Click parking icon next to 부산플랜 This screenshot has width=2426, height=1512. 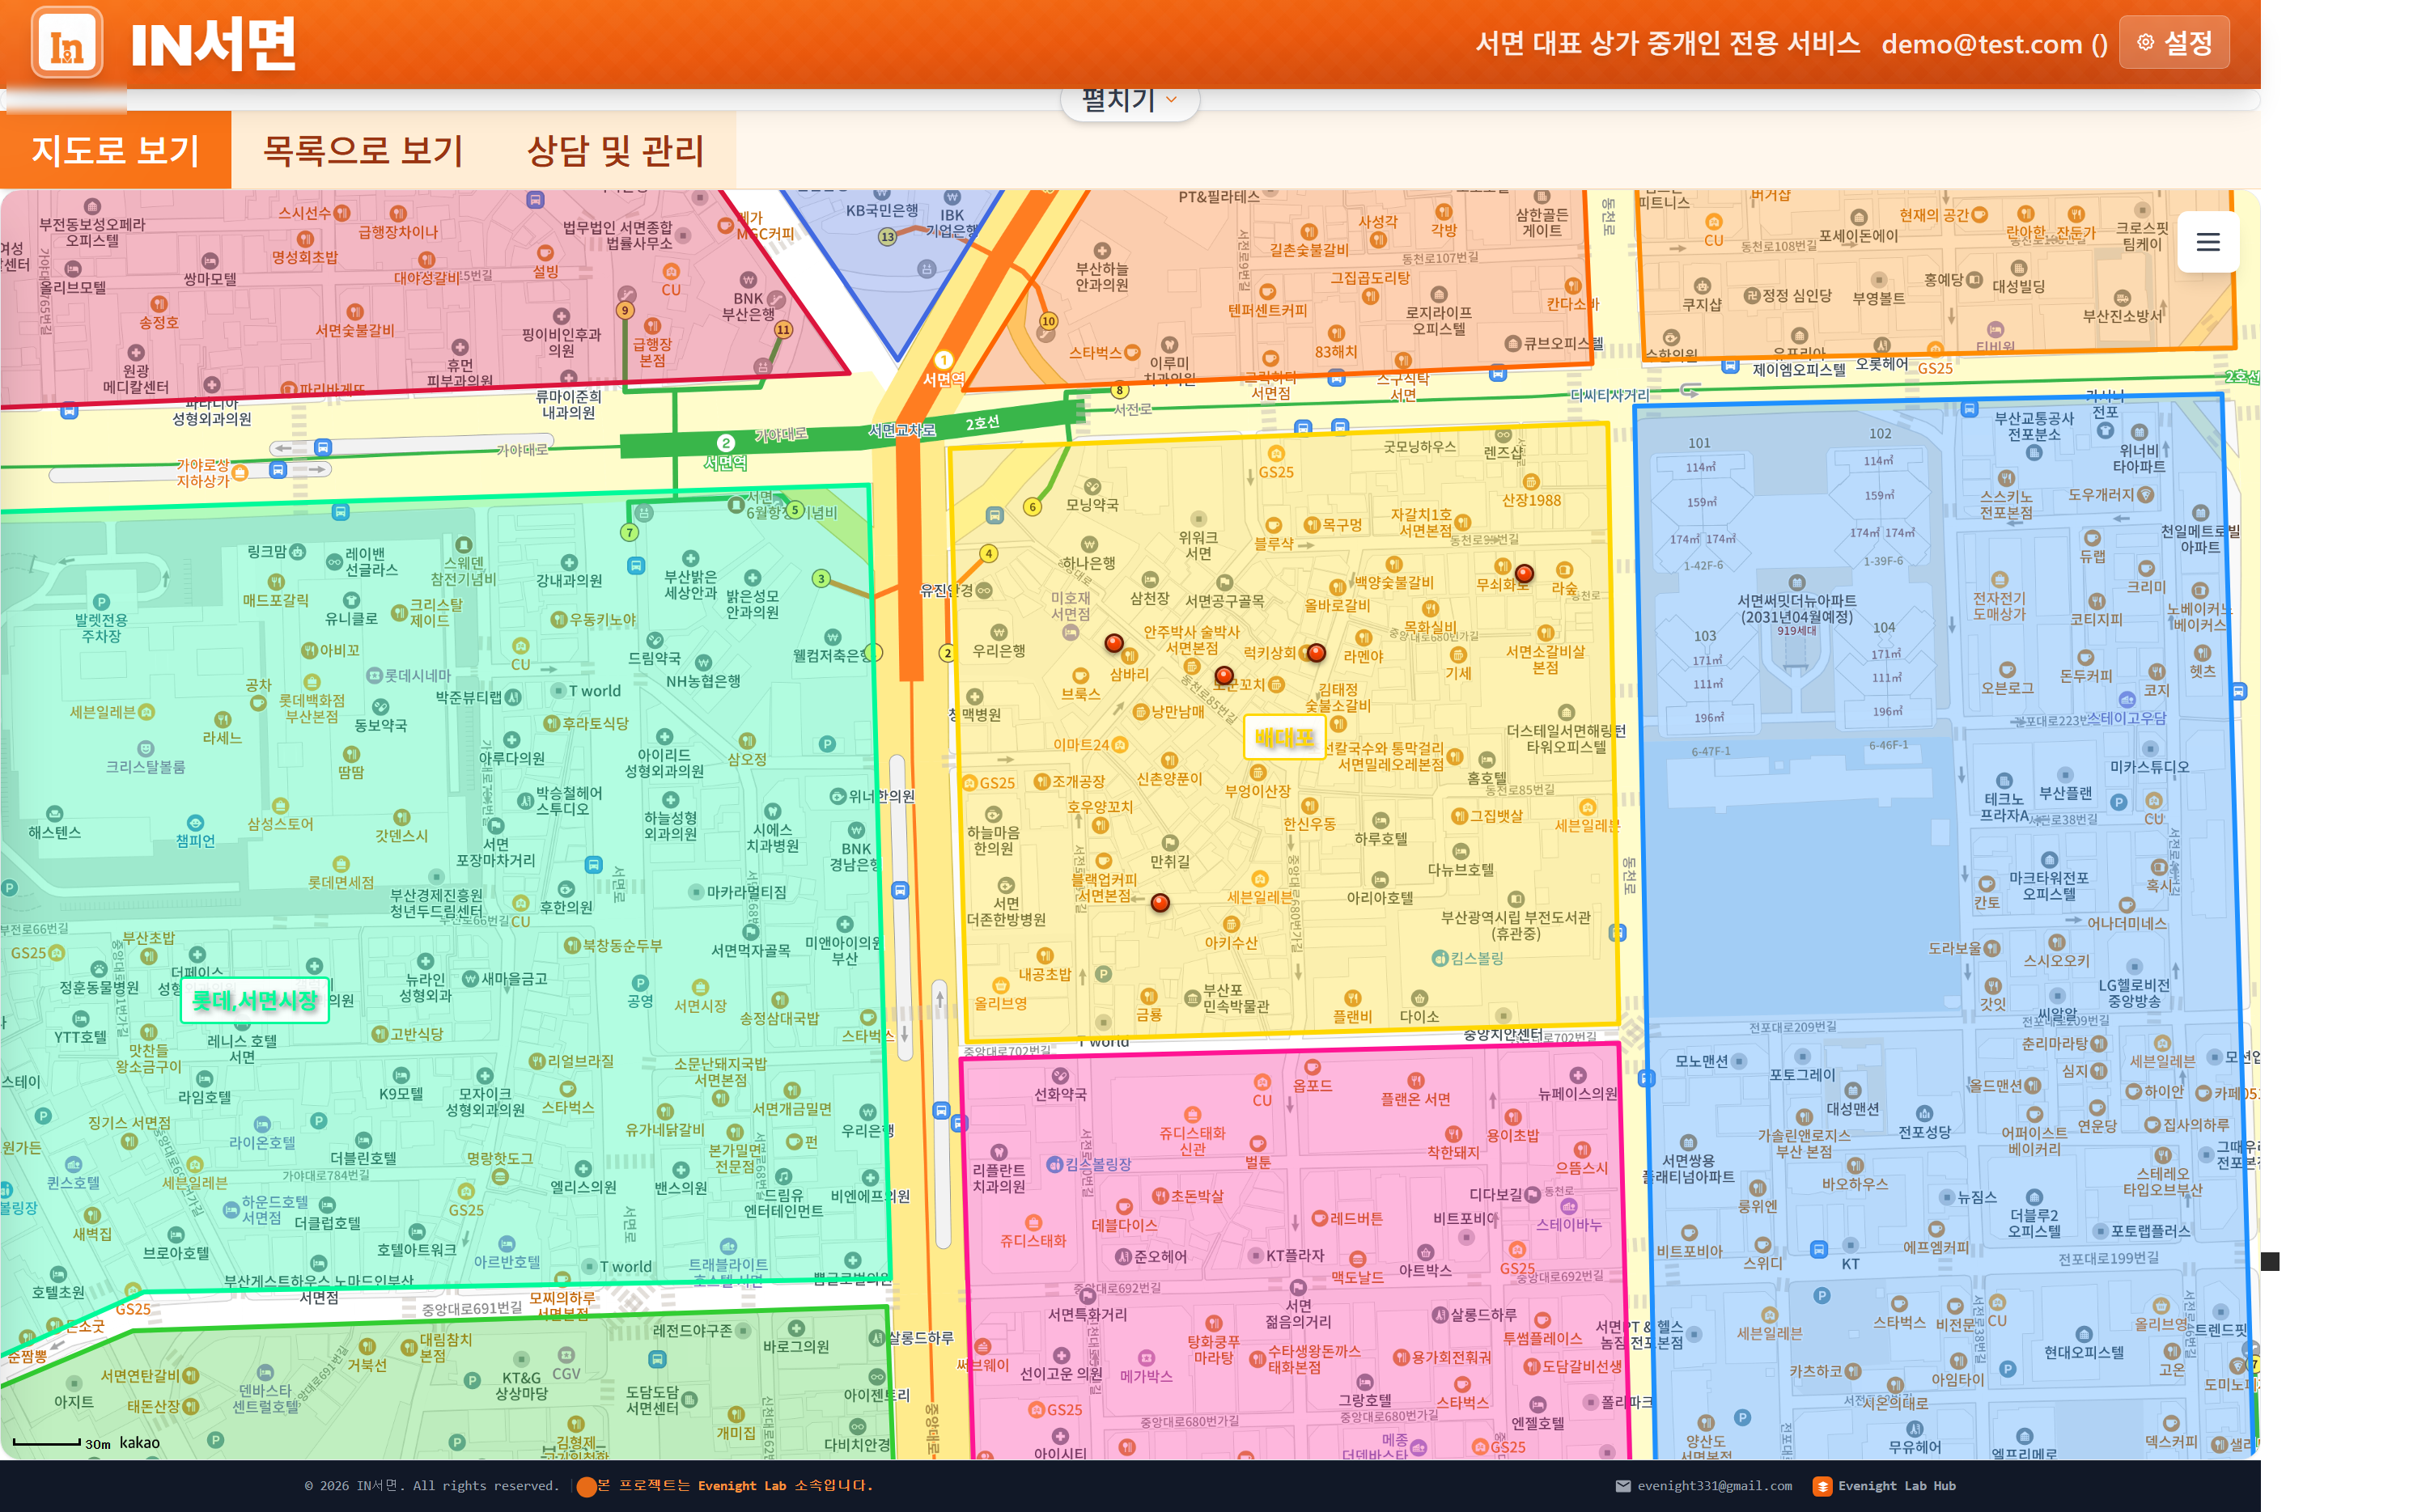[2118, 802]
